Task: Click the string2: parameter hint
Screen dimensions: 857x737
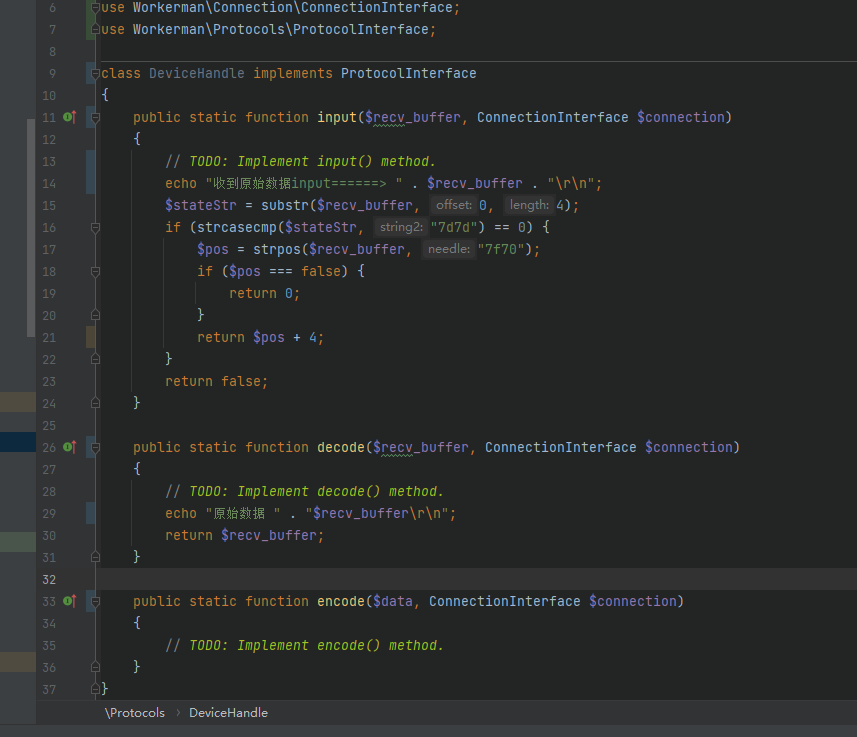Action: coord(401,227)
